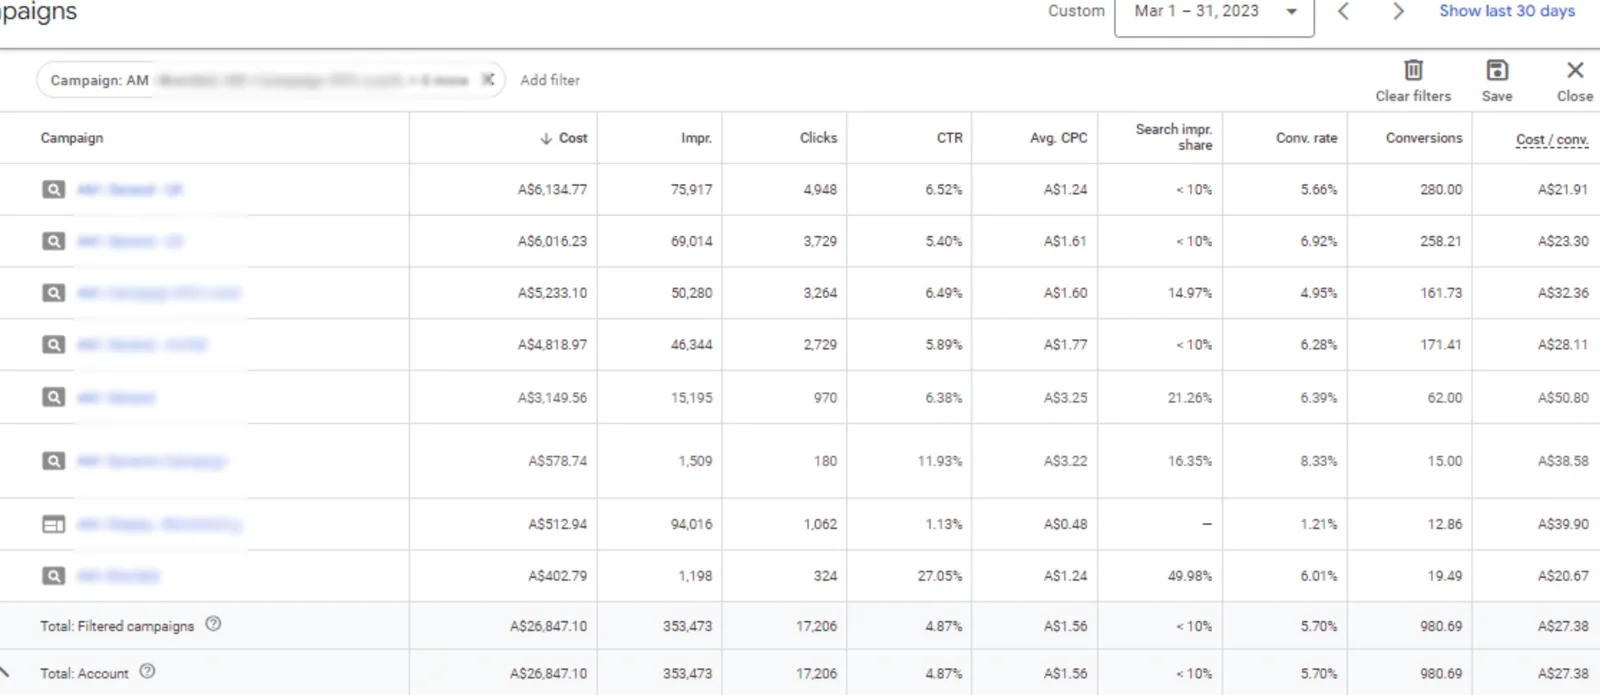Click the help icon beside Total: Account

(147, 671)
